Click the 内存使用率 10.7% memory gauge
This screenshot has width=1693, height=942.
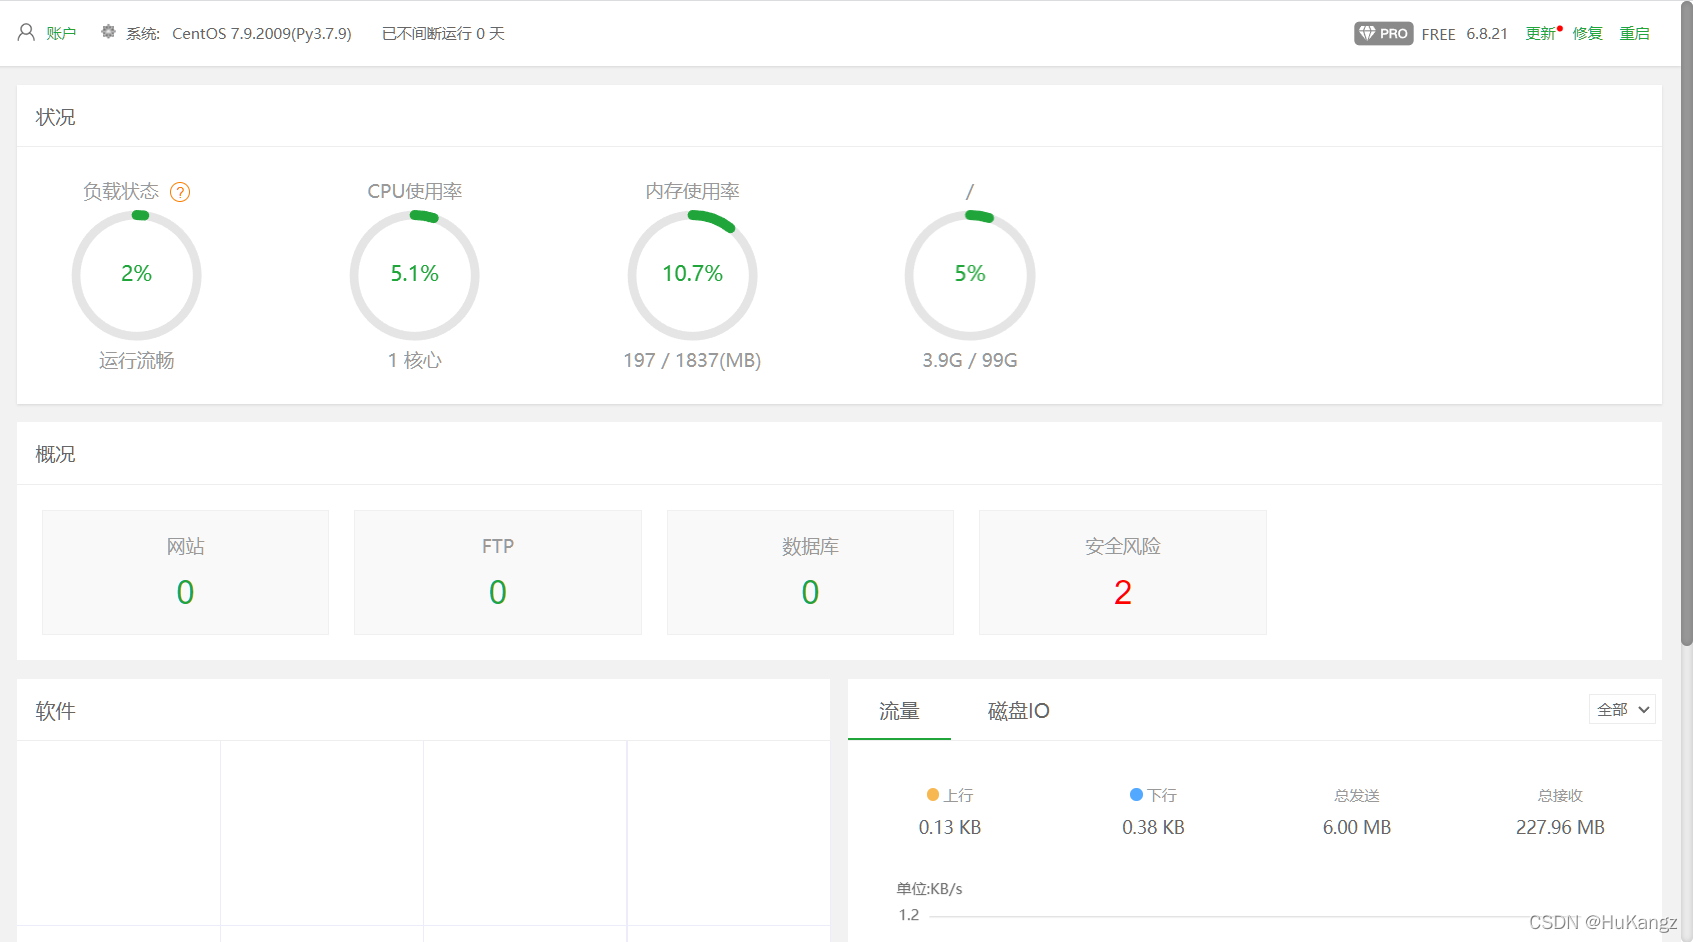[692, 275]
